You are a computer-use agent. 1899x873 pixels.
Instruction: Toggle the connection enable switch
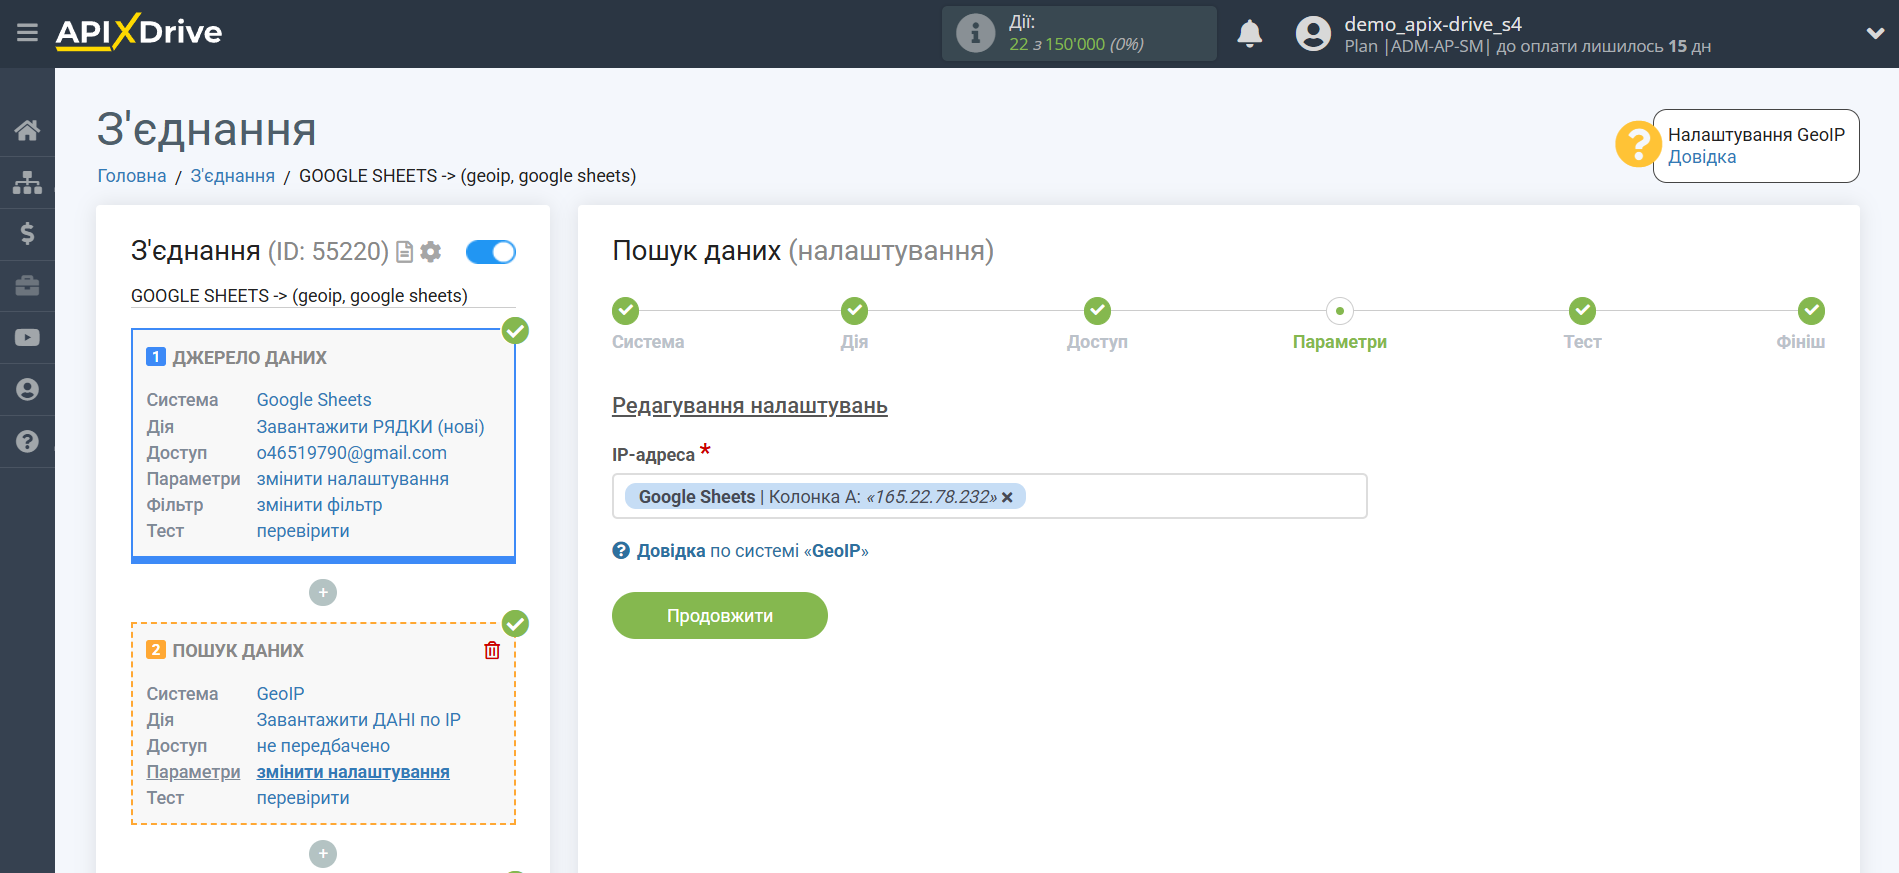tap(490, 252)
